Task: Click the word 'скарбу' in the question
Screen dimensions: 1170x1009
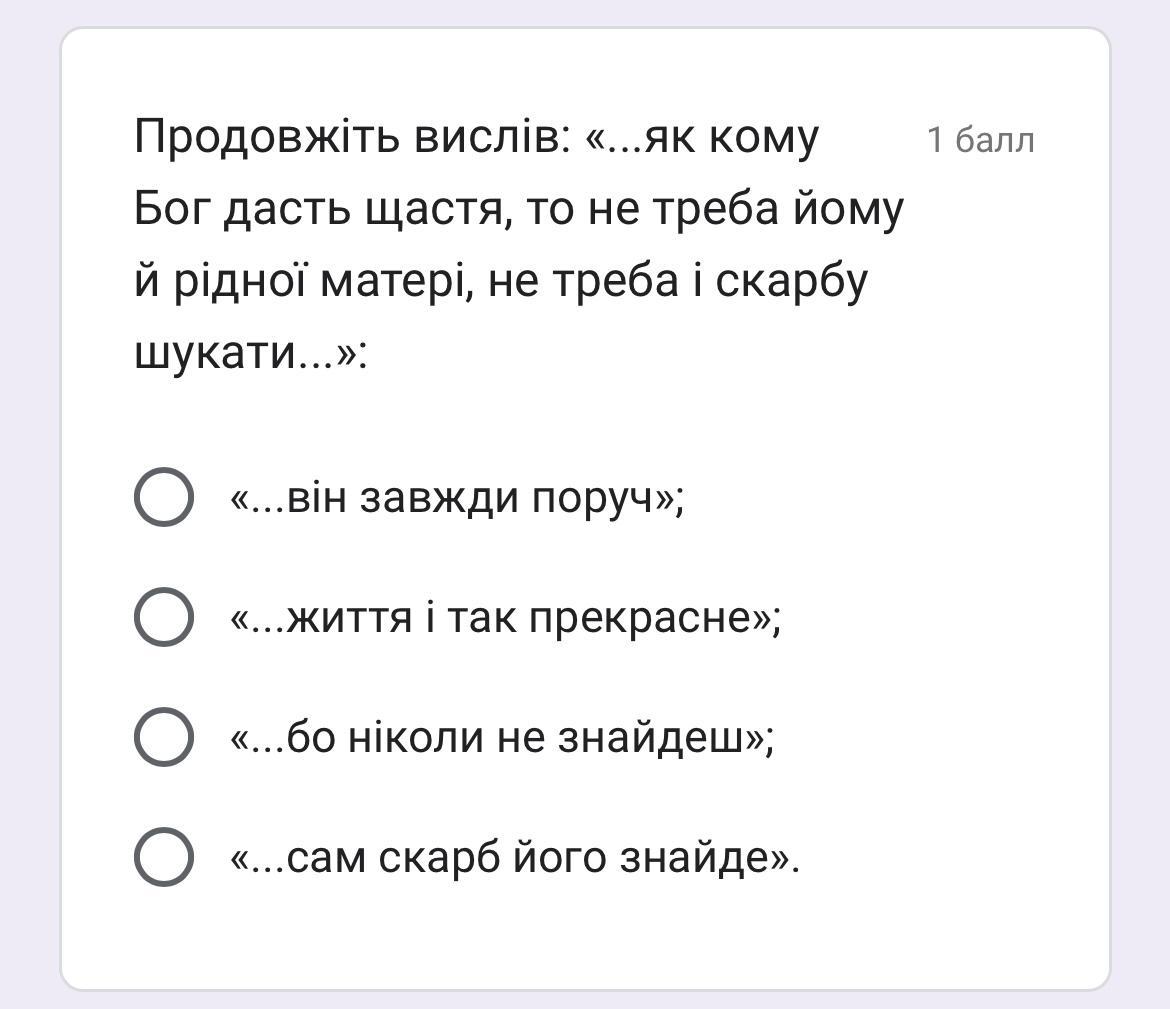Action: [x=792, y=283]
